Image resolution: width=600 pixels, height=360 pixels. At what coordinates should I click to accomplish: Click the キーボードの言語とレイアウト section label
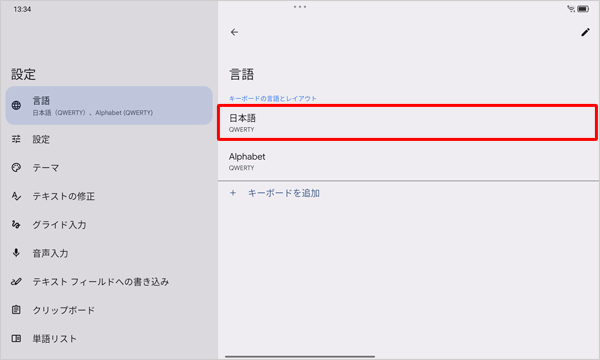point(273,98)
